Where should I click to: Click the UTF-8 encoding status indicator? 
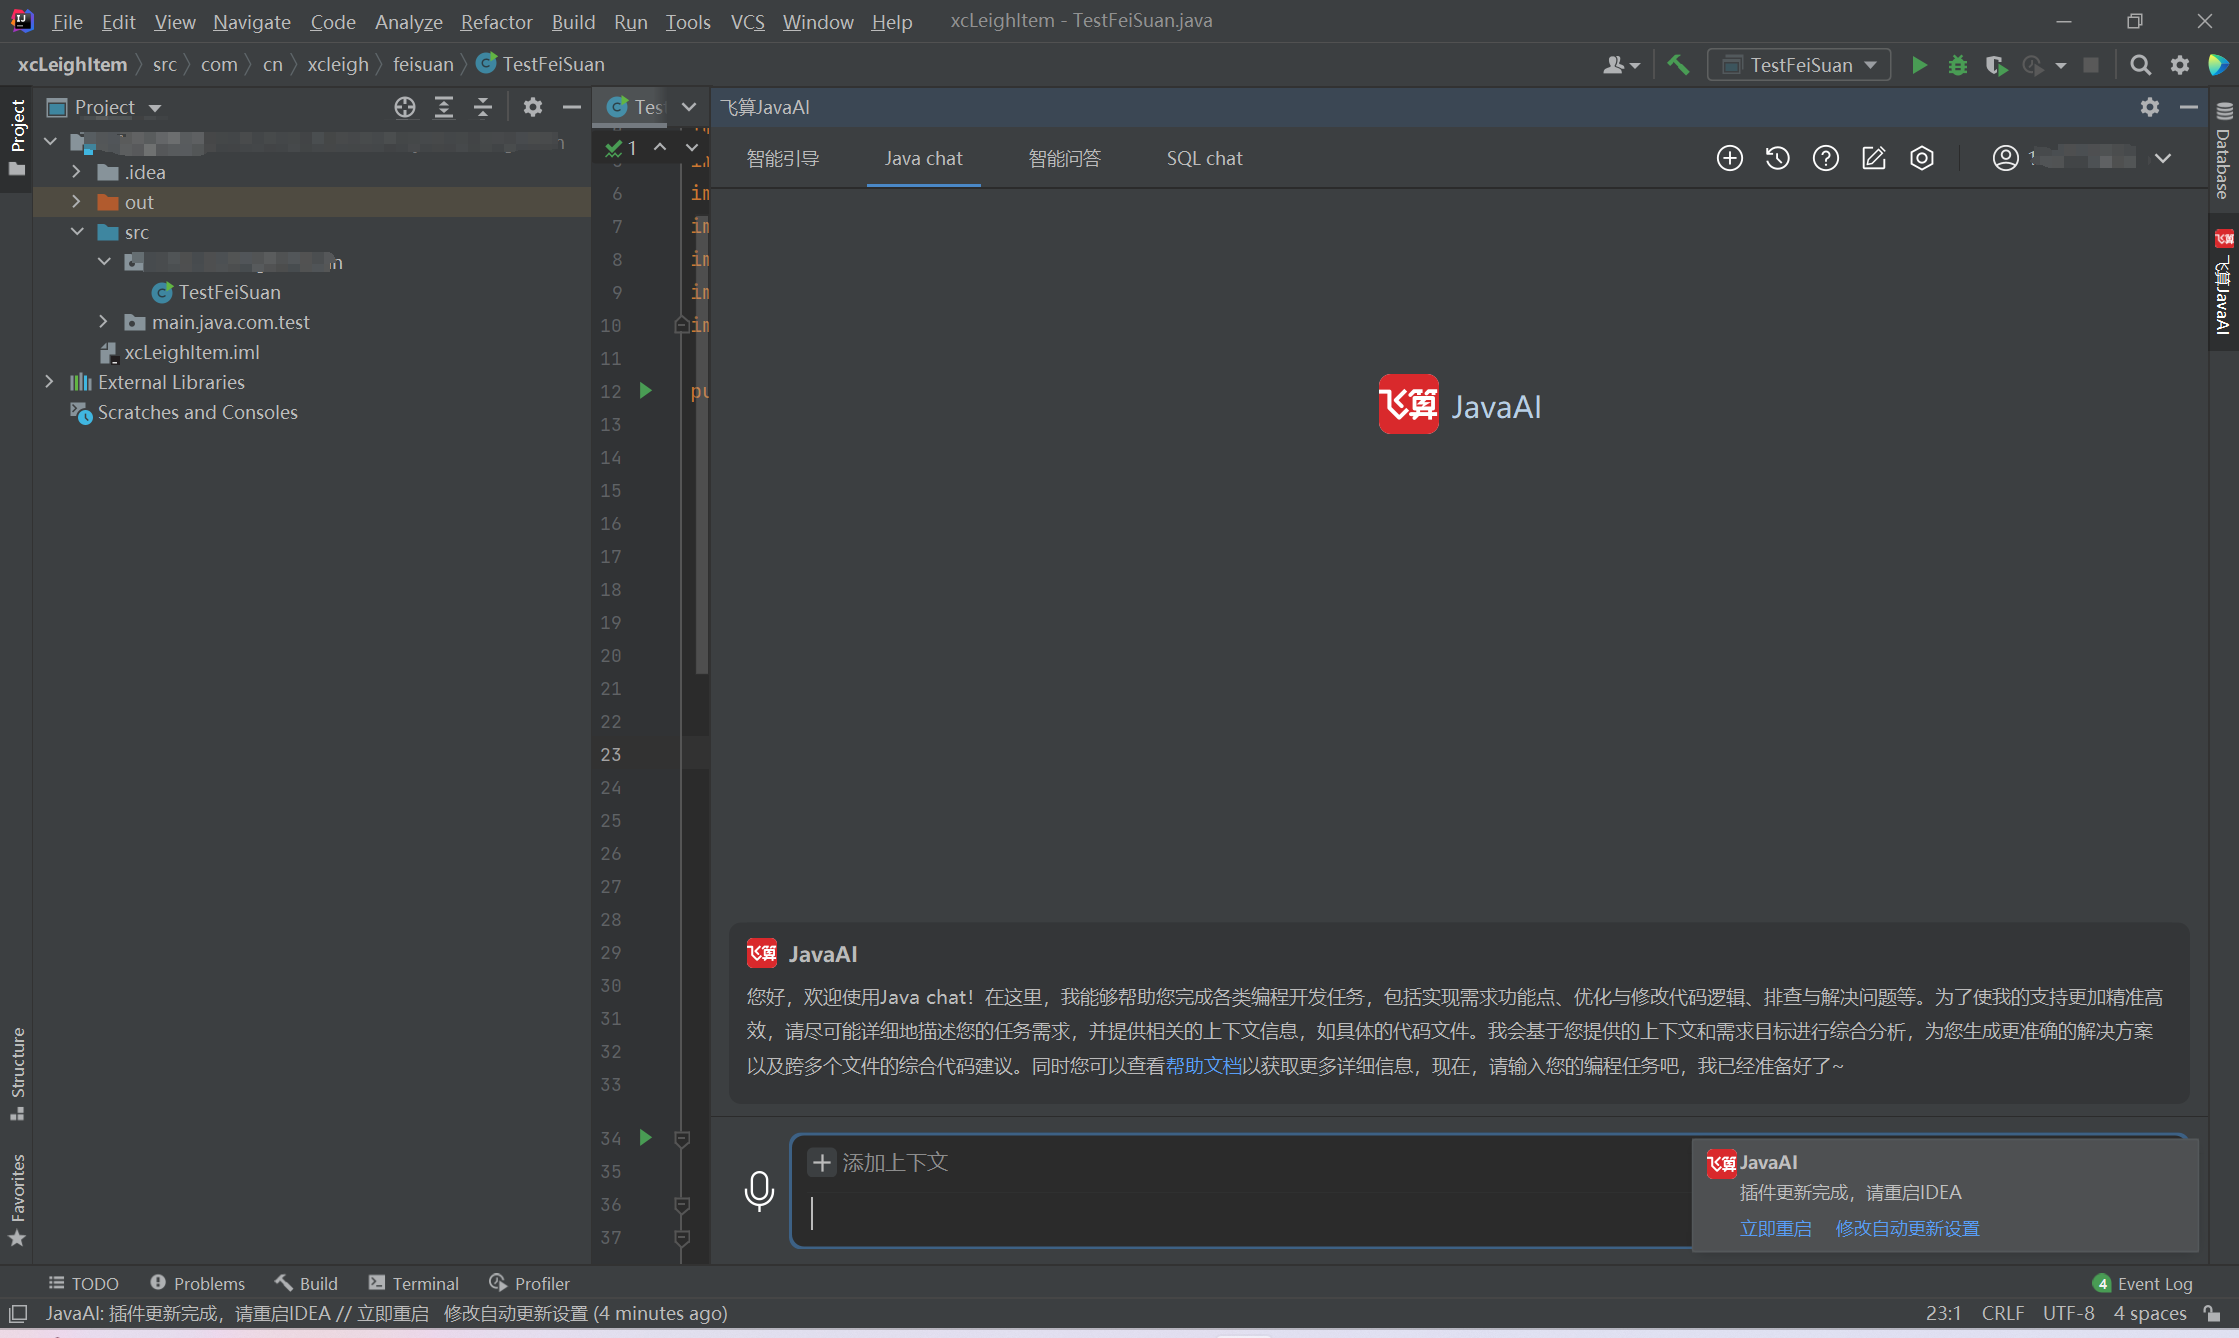click(2068, 1313)
